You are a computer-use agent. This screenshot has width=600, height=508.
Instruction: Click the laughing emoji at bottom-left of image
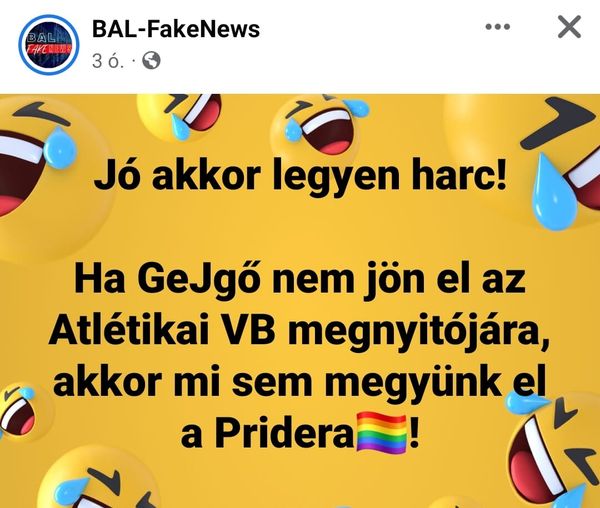[x=96, y=482]
